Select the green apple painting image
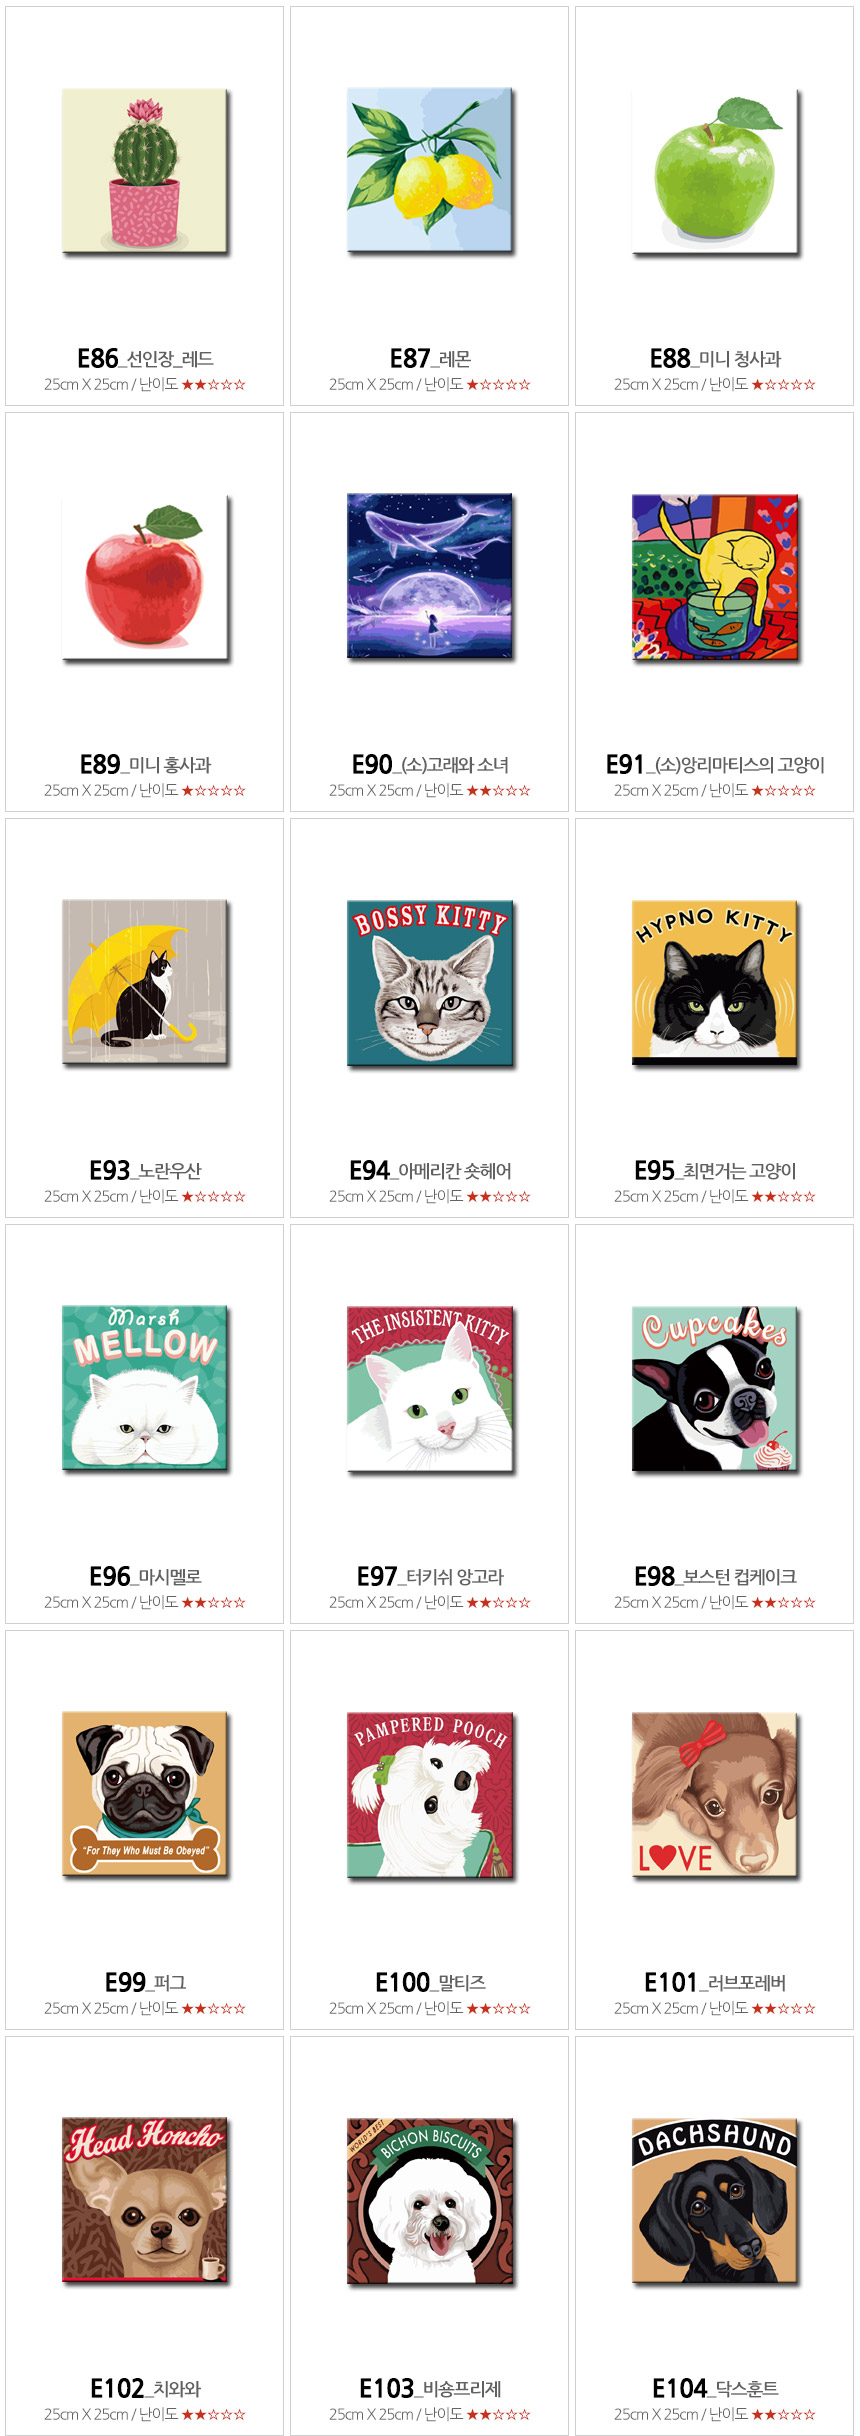This screenshot has height=2436, width=860. [x=715, y=171]
